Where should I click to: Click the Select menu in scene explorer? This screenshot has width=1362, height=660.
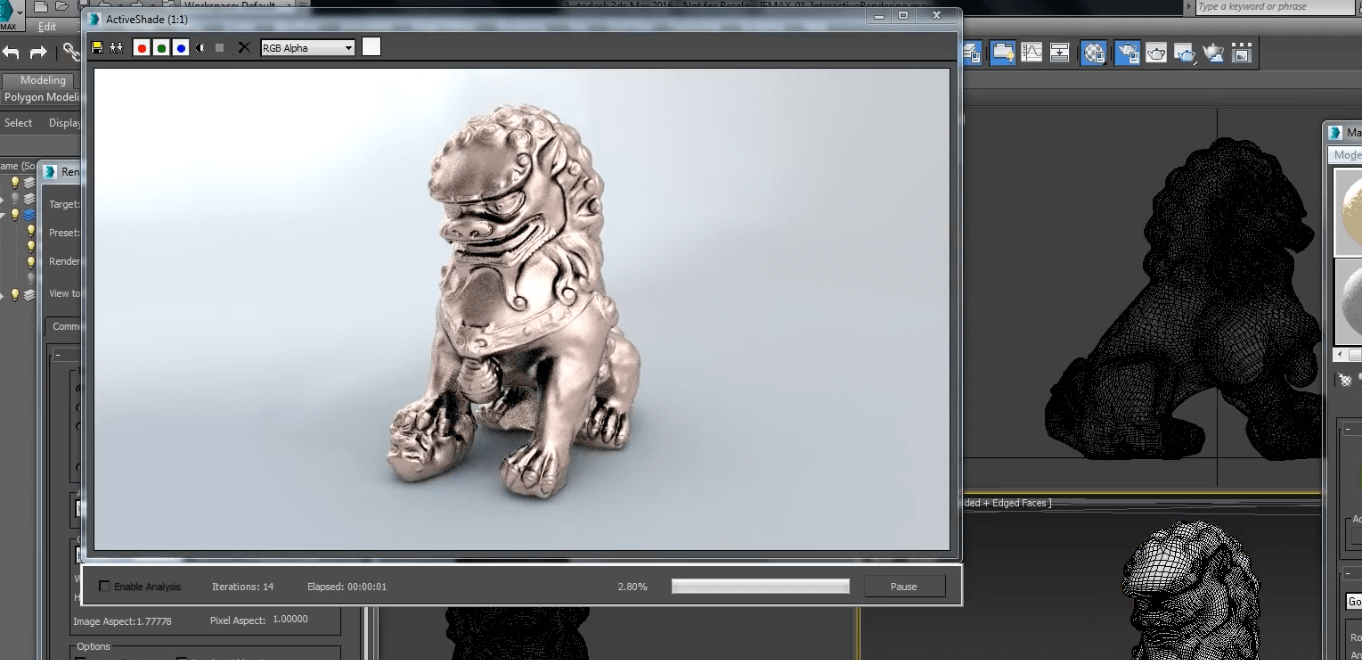click(x=18, y=123)
